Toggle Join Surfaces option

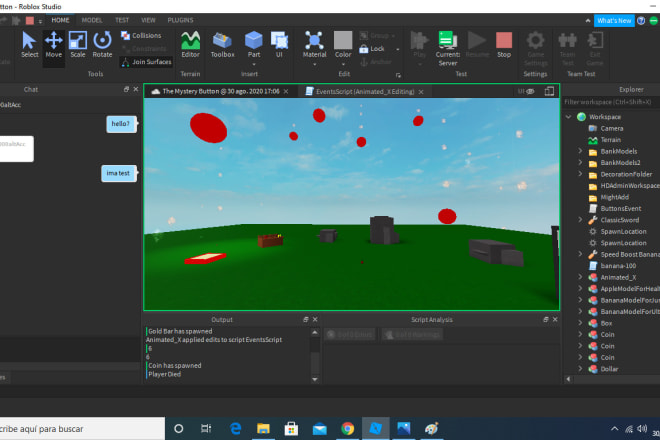(146, 62)
